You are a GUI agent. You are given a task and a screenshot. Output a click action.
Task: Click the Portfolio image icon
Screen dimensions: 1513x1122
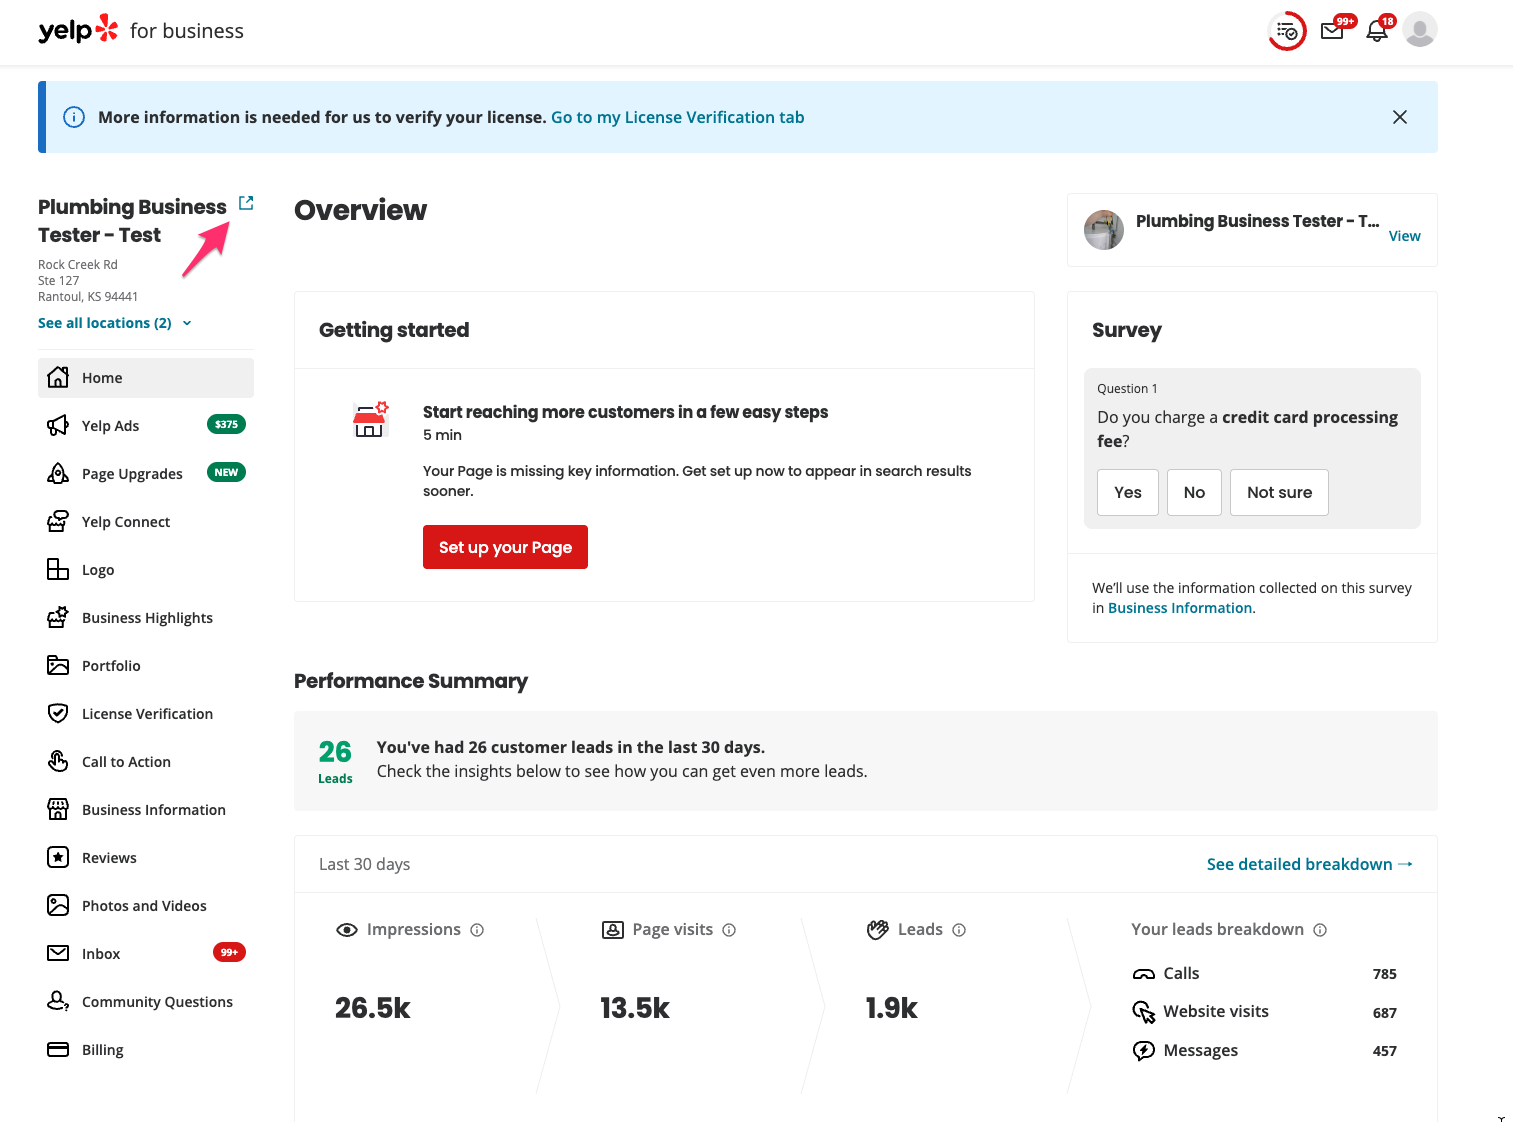(58, 666)
